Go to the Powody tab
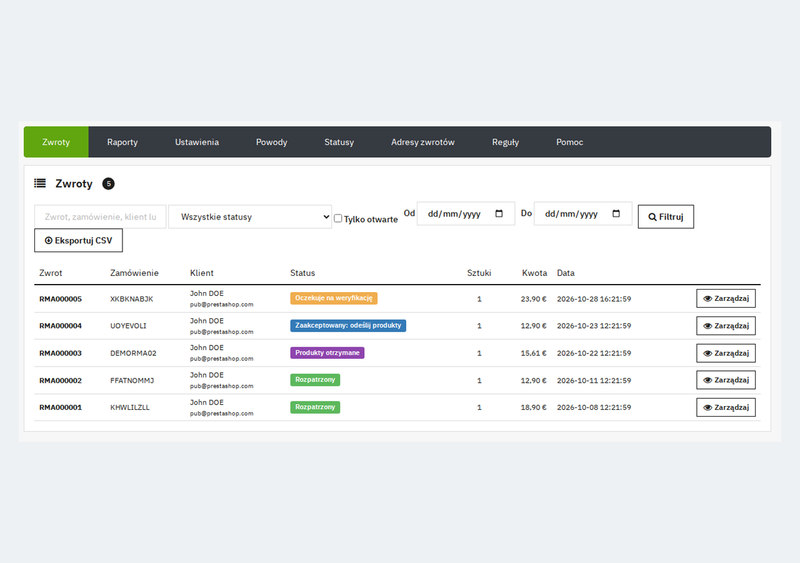This screenshot has width=800, height=563. 271,142
